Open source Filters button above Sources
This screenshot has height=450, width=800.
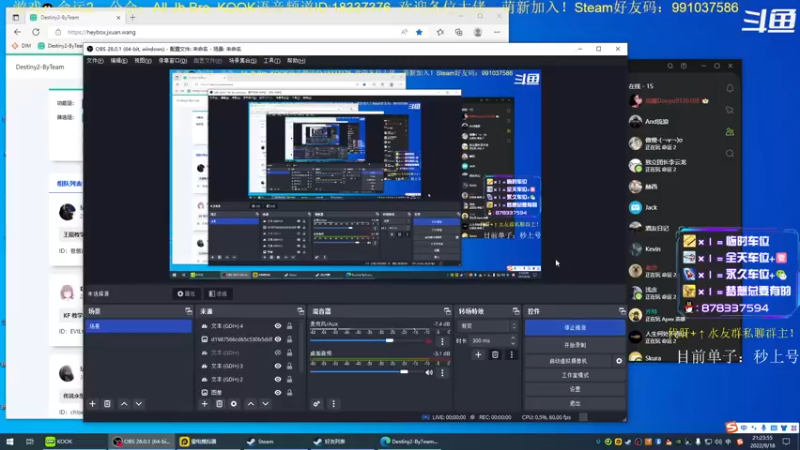(x=218, y=294)
